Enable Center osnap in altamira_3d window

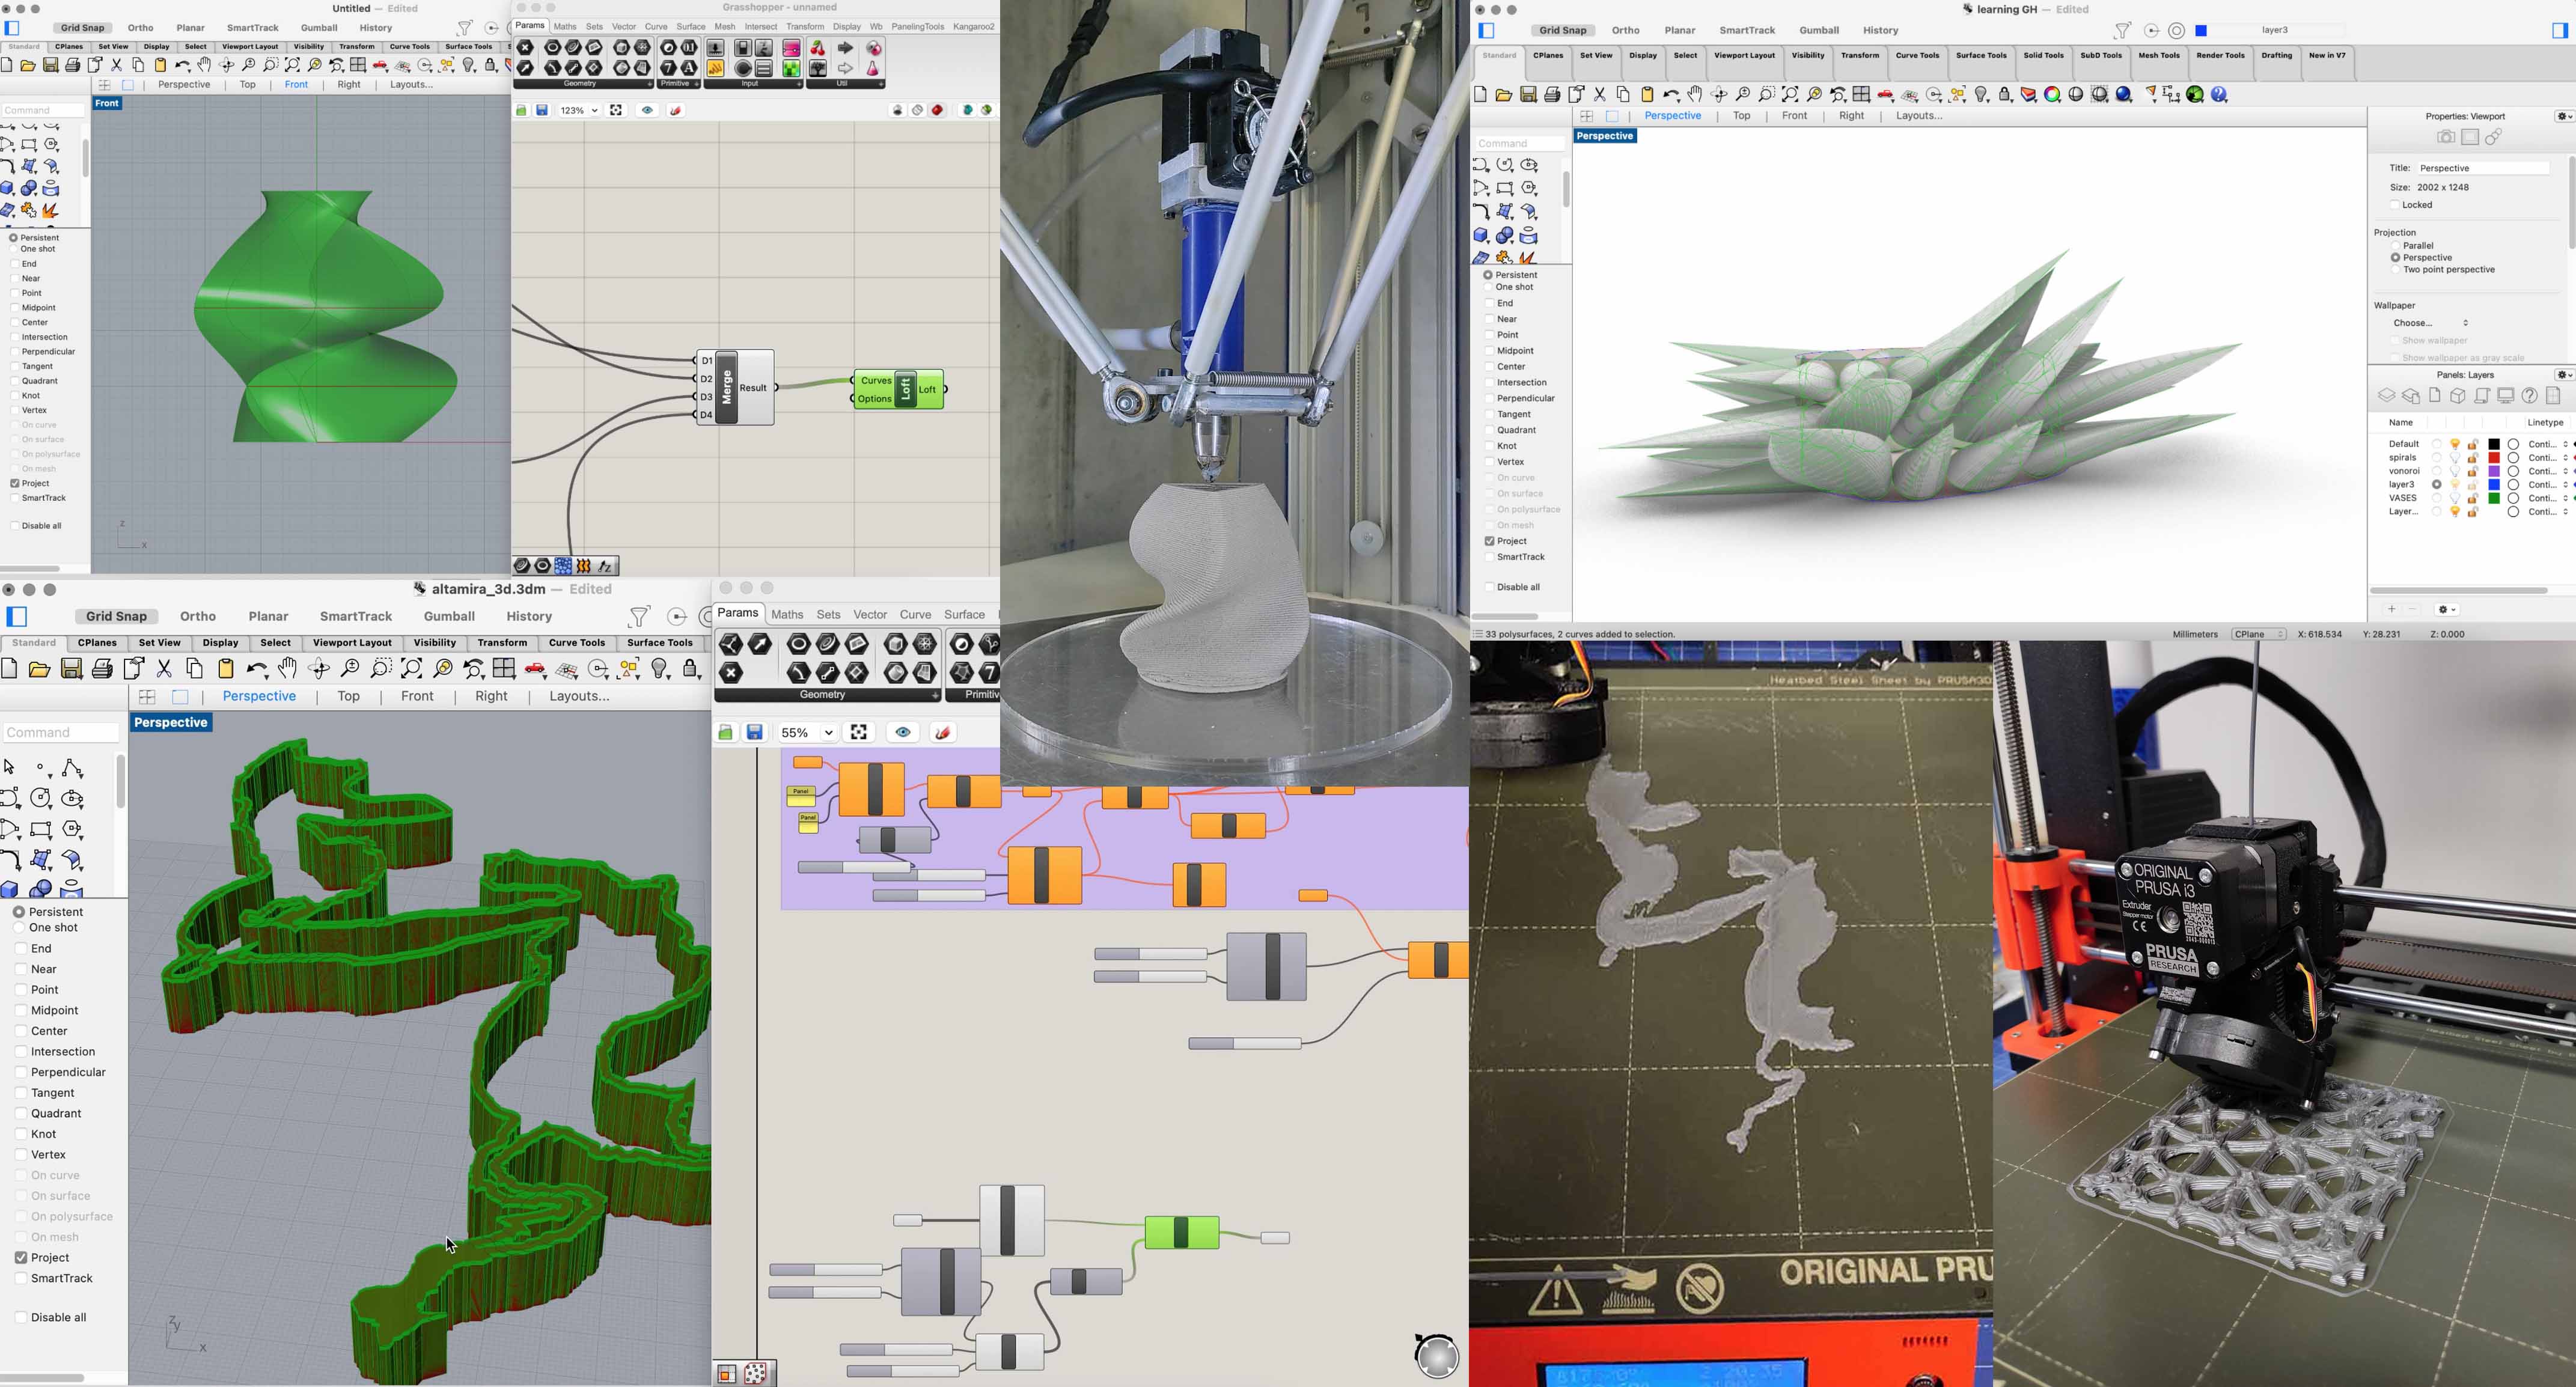click(x=20, y=1031)
